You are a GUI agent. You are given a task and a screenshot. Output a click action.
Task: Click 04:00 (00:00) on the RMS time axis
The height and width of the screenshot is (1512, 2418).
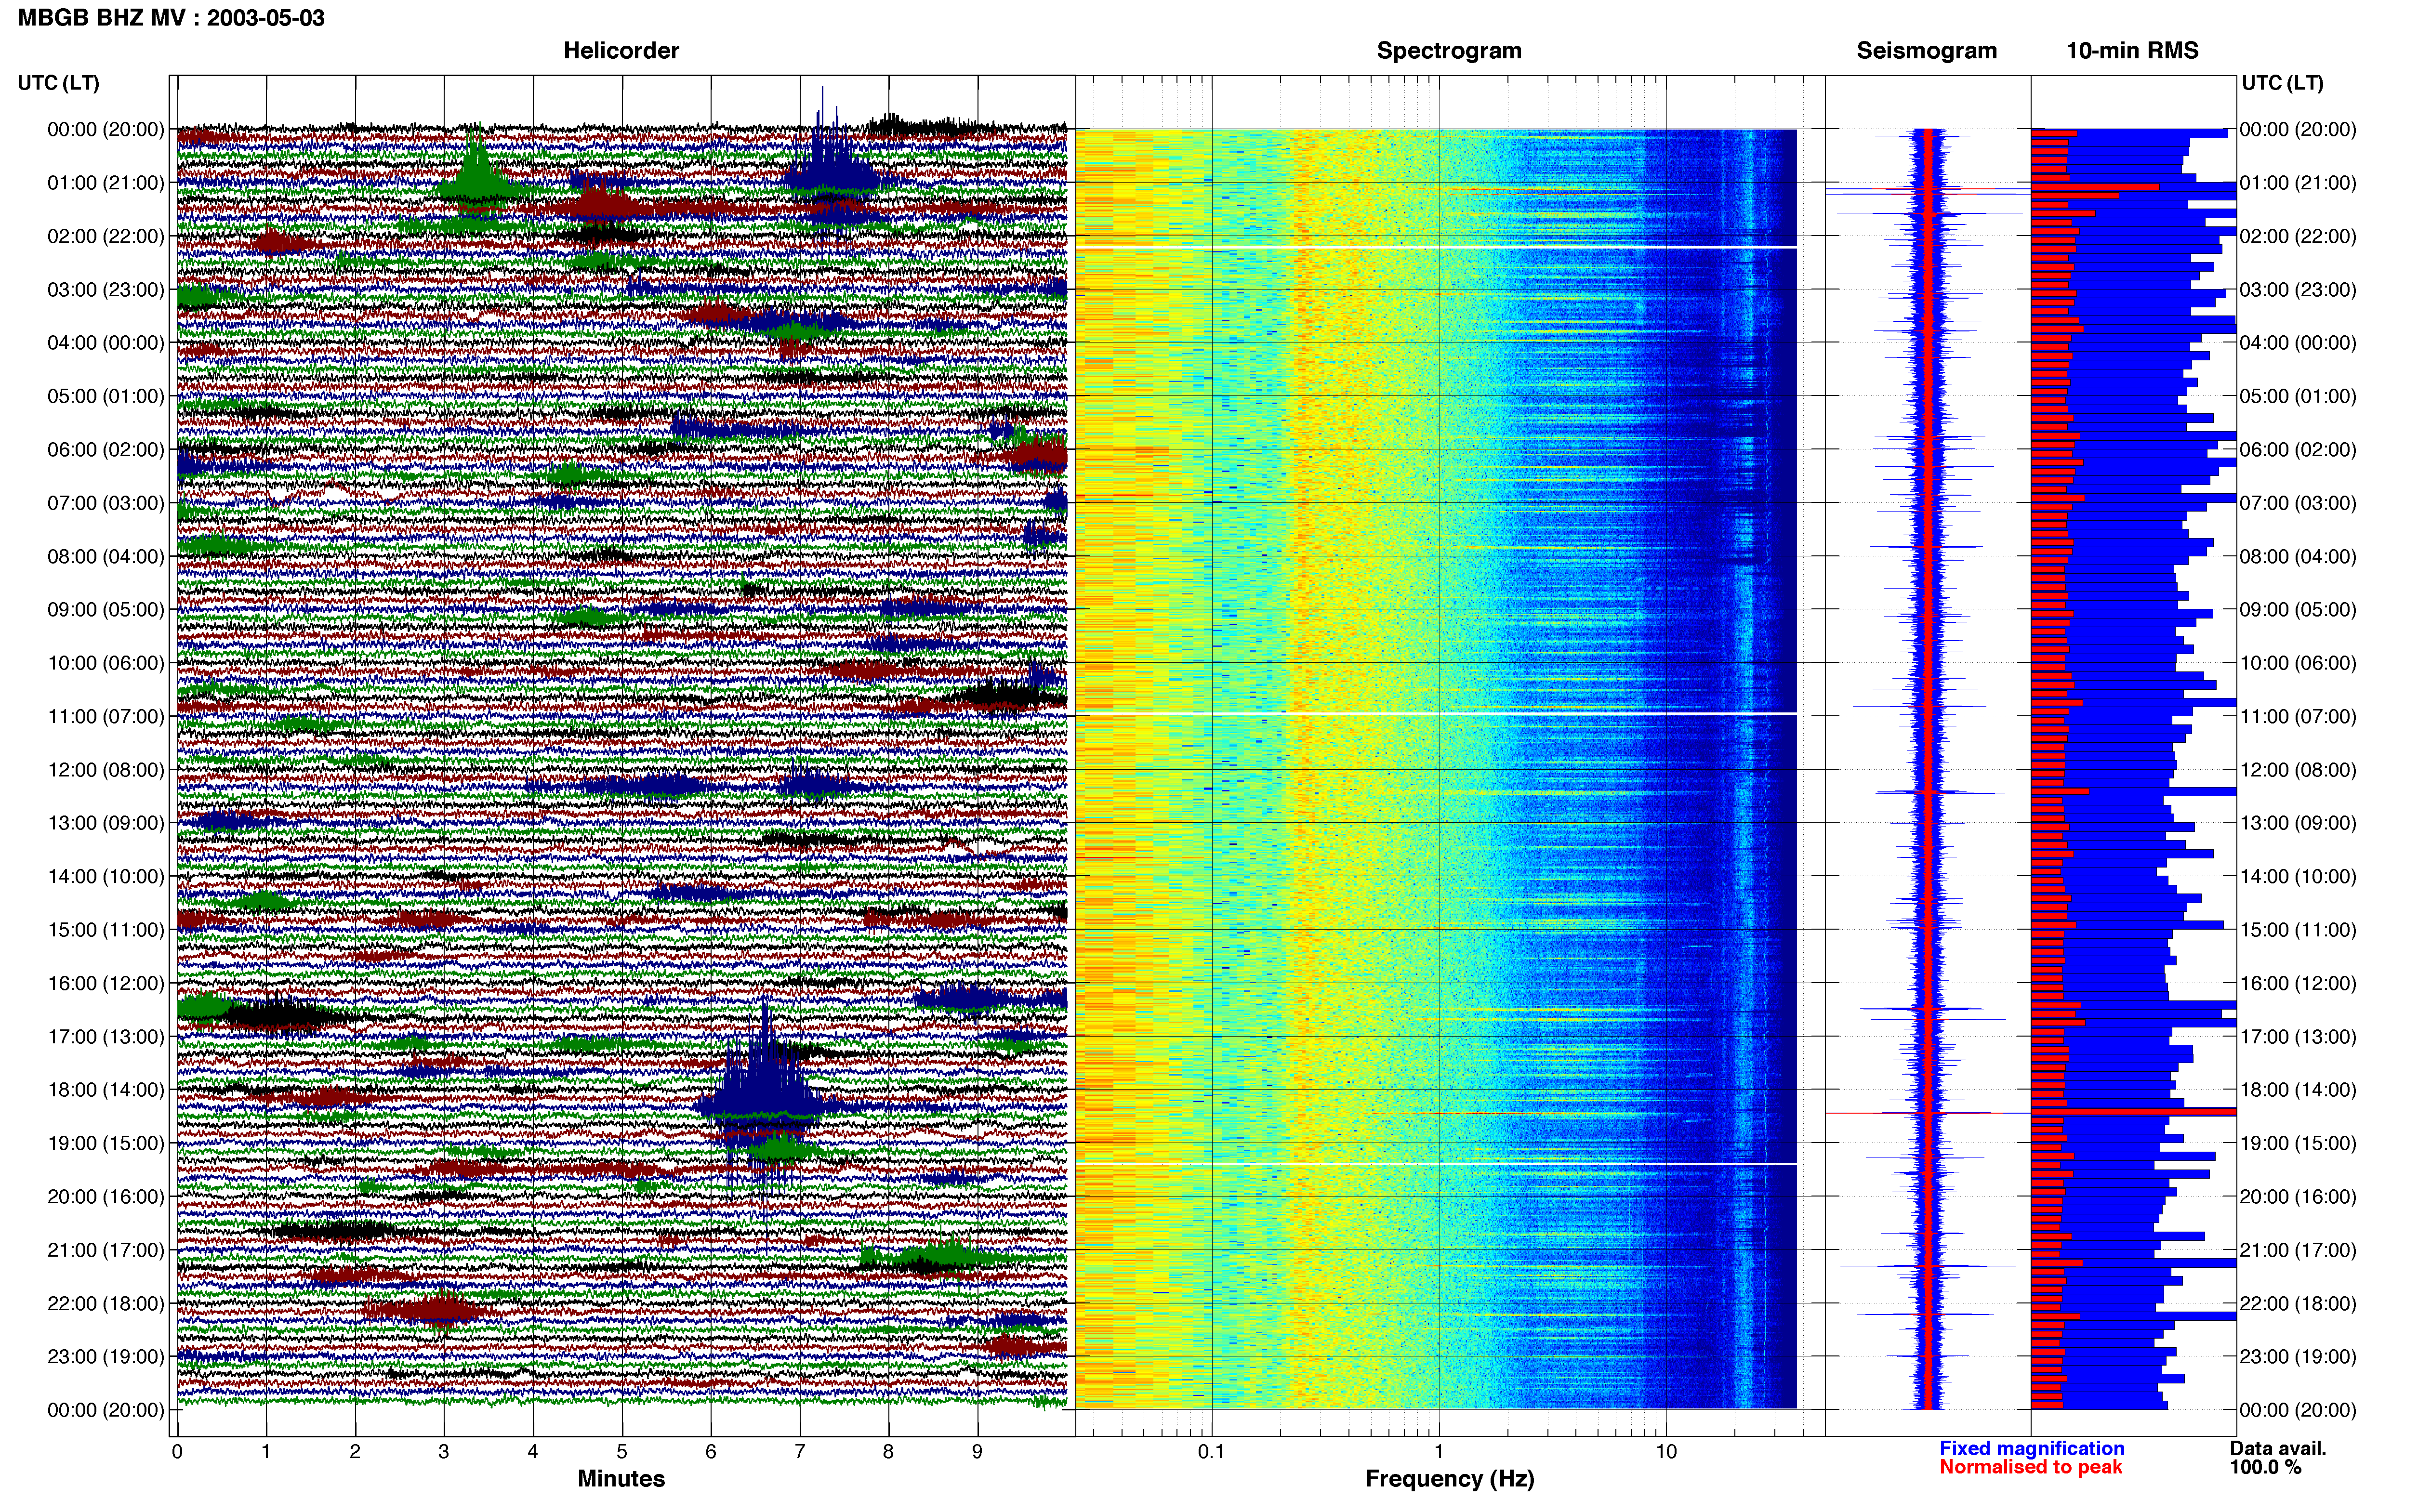[x=2298, y=343]
